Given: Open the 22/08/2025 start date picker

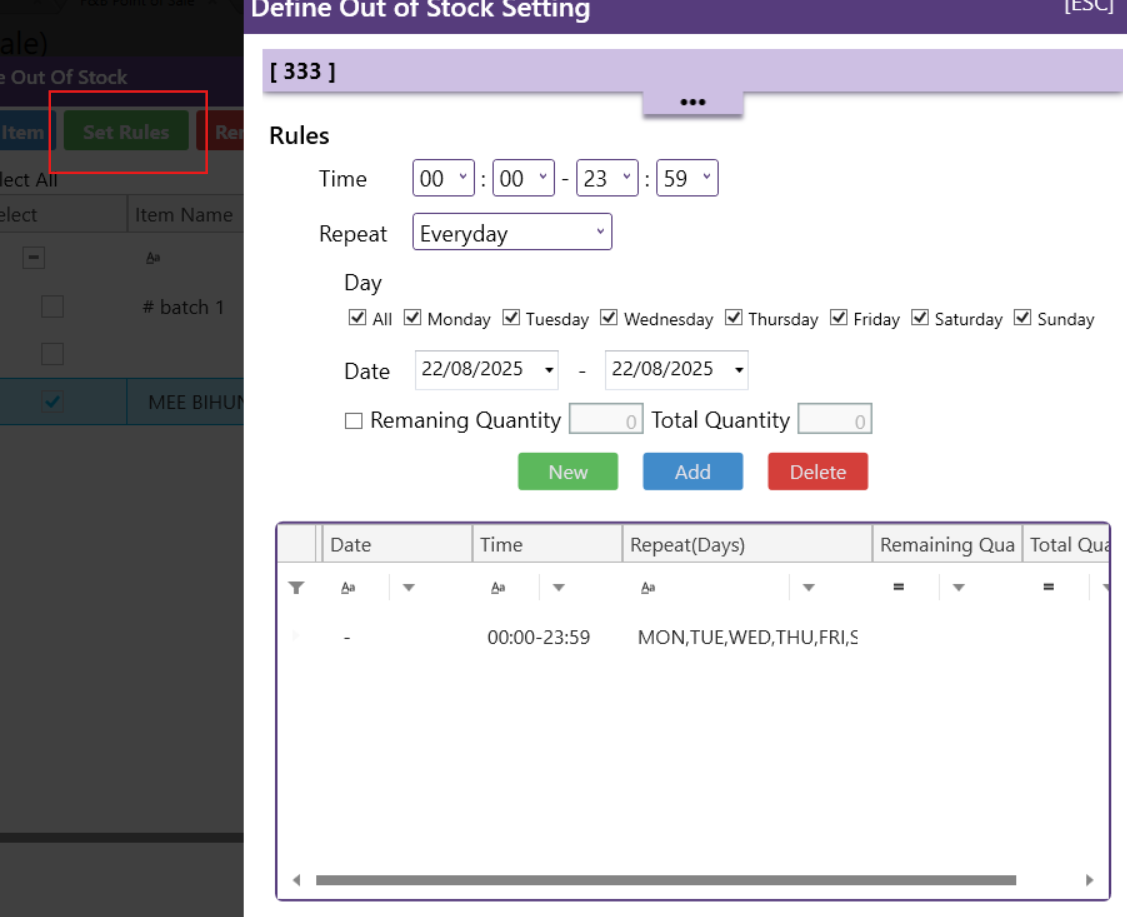Looking at the screenshot, I should [x=548, y=370].
